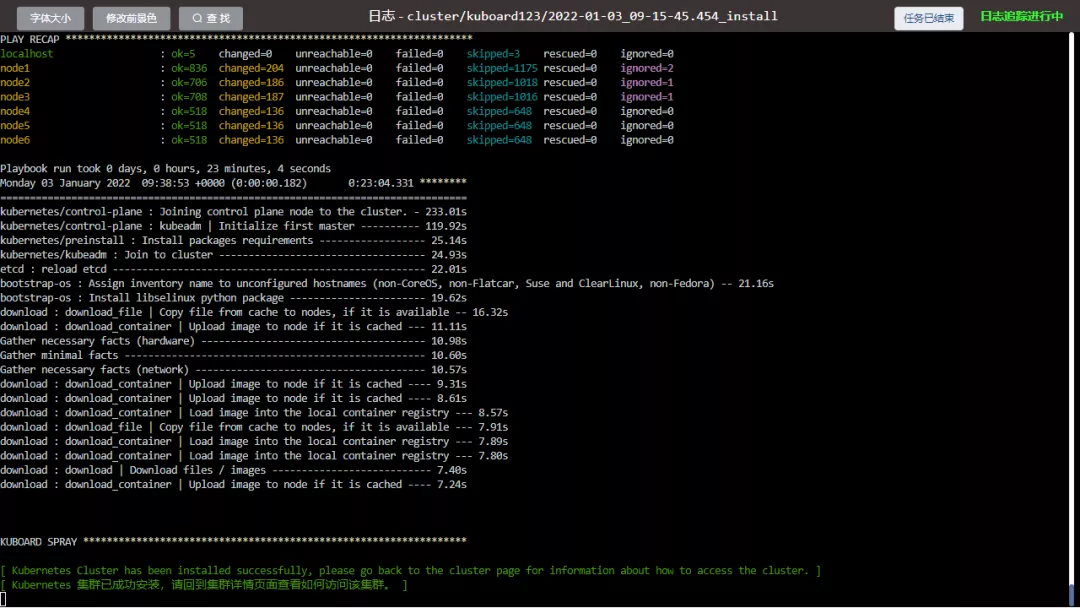Click the 日志追踪进行中 log tracking status
This screenshot has width=1080, height=608.
(1021, 16)
